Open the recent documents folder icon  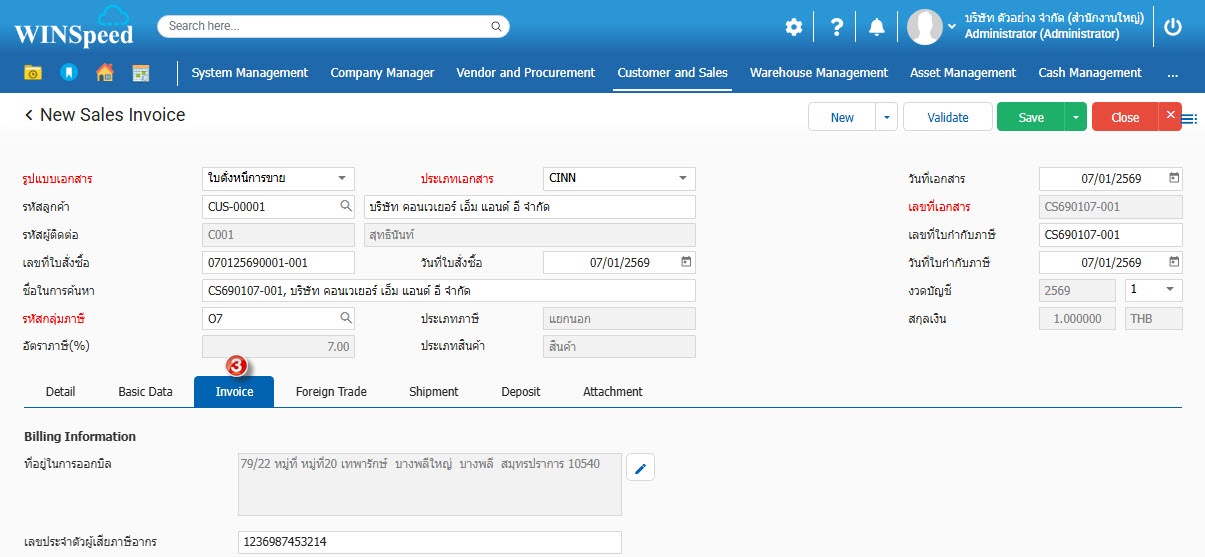click(33, 73)
